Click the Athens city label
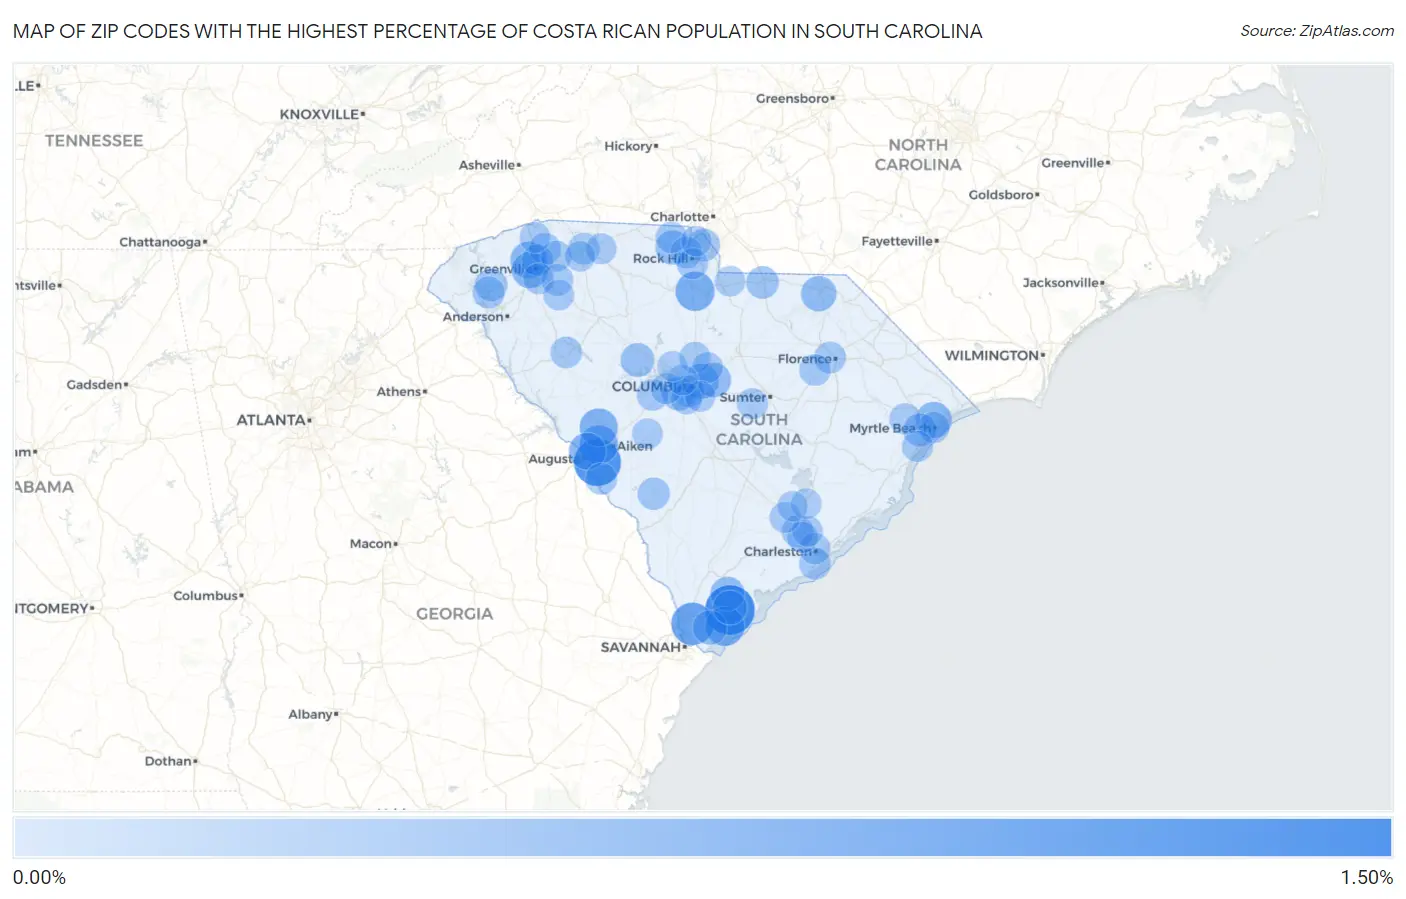This screenshot has width=1406, height=899. point(401,391)
